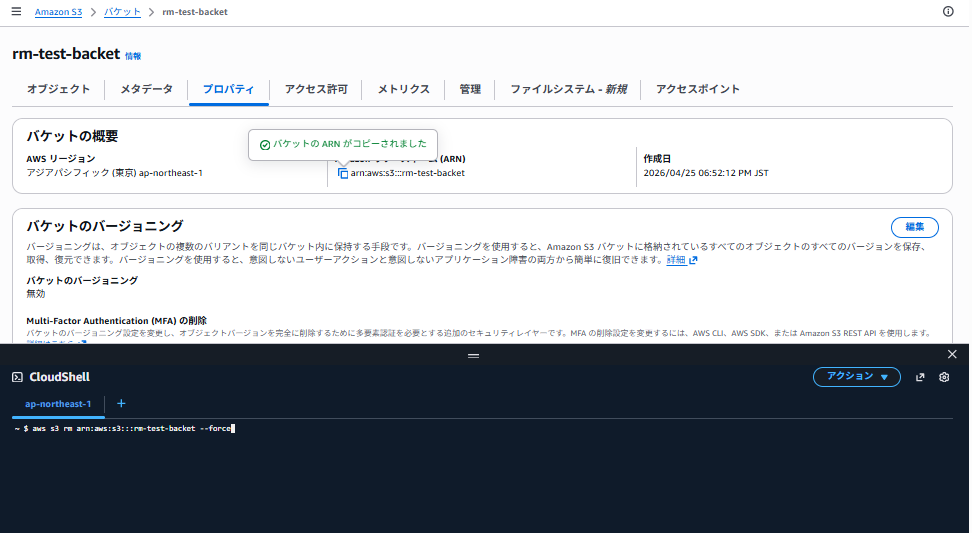Open the info panel icon at top right
The image size is (972, 533).
click(x=948, y=11)
